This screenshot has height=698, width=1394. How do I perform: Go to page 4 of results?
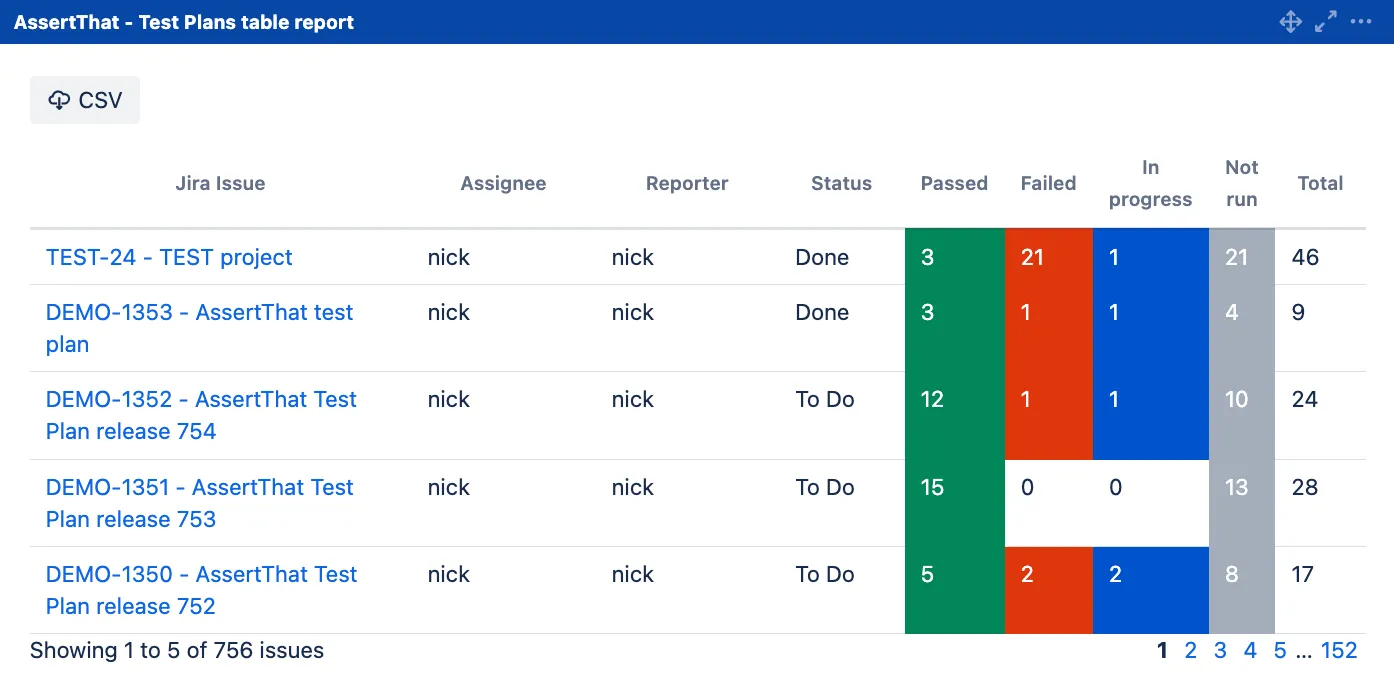click(1250, 651)
